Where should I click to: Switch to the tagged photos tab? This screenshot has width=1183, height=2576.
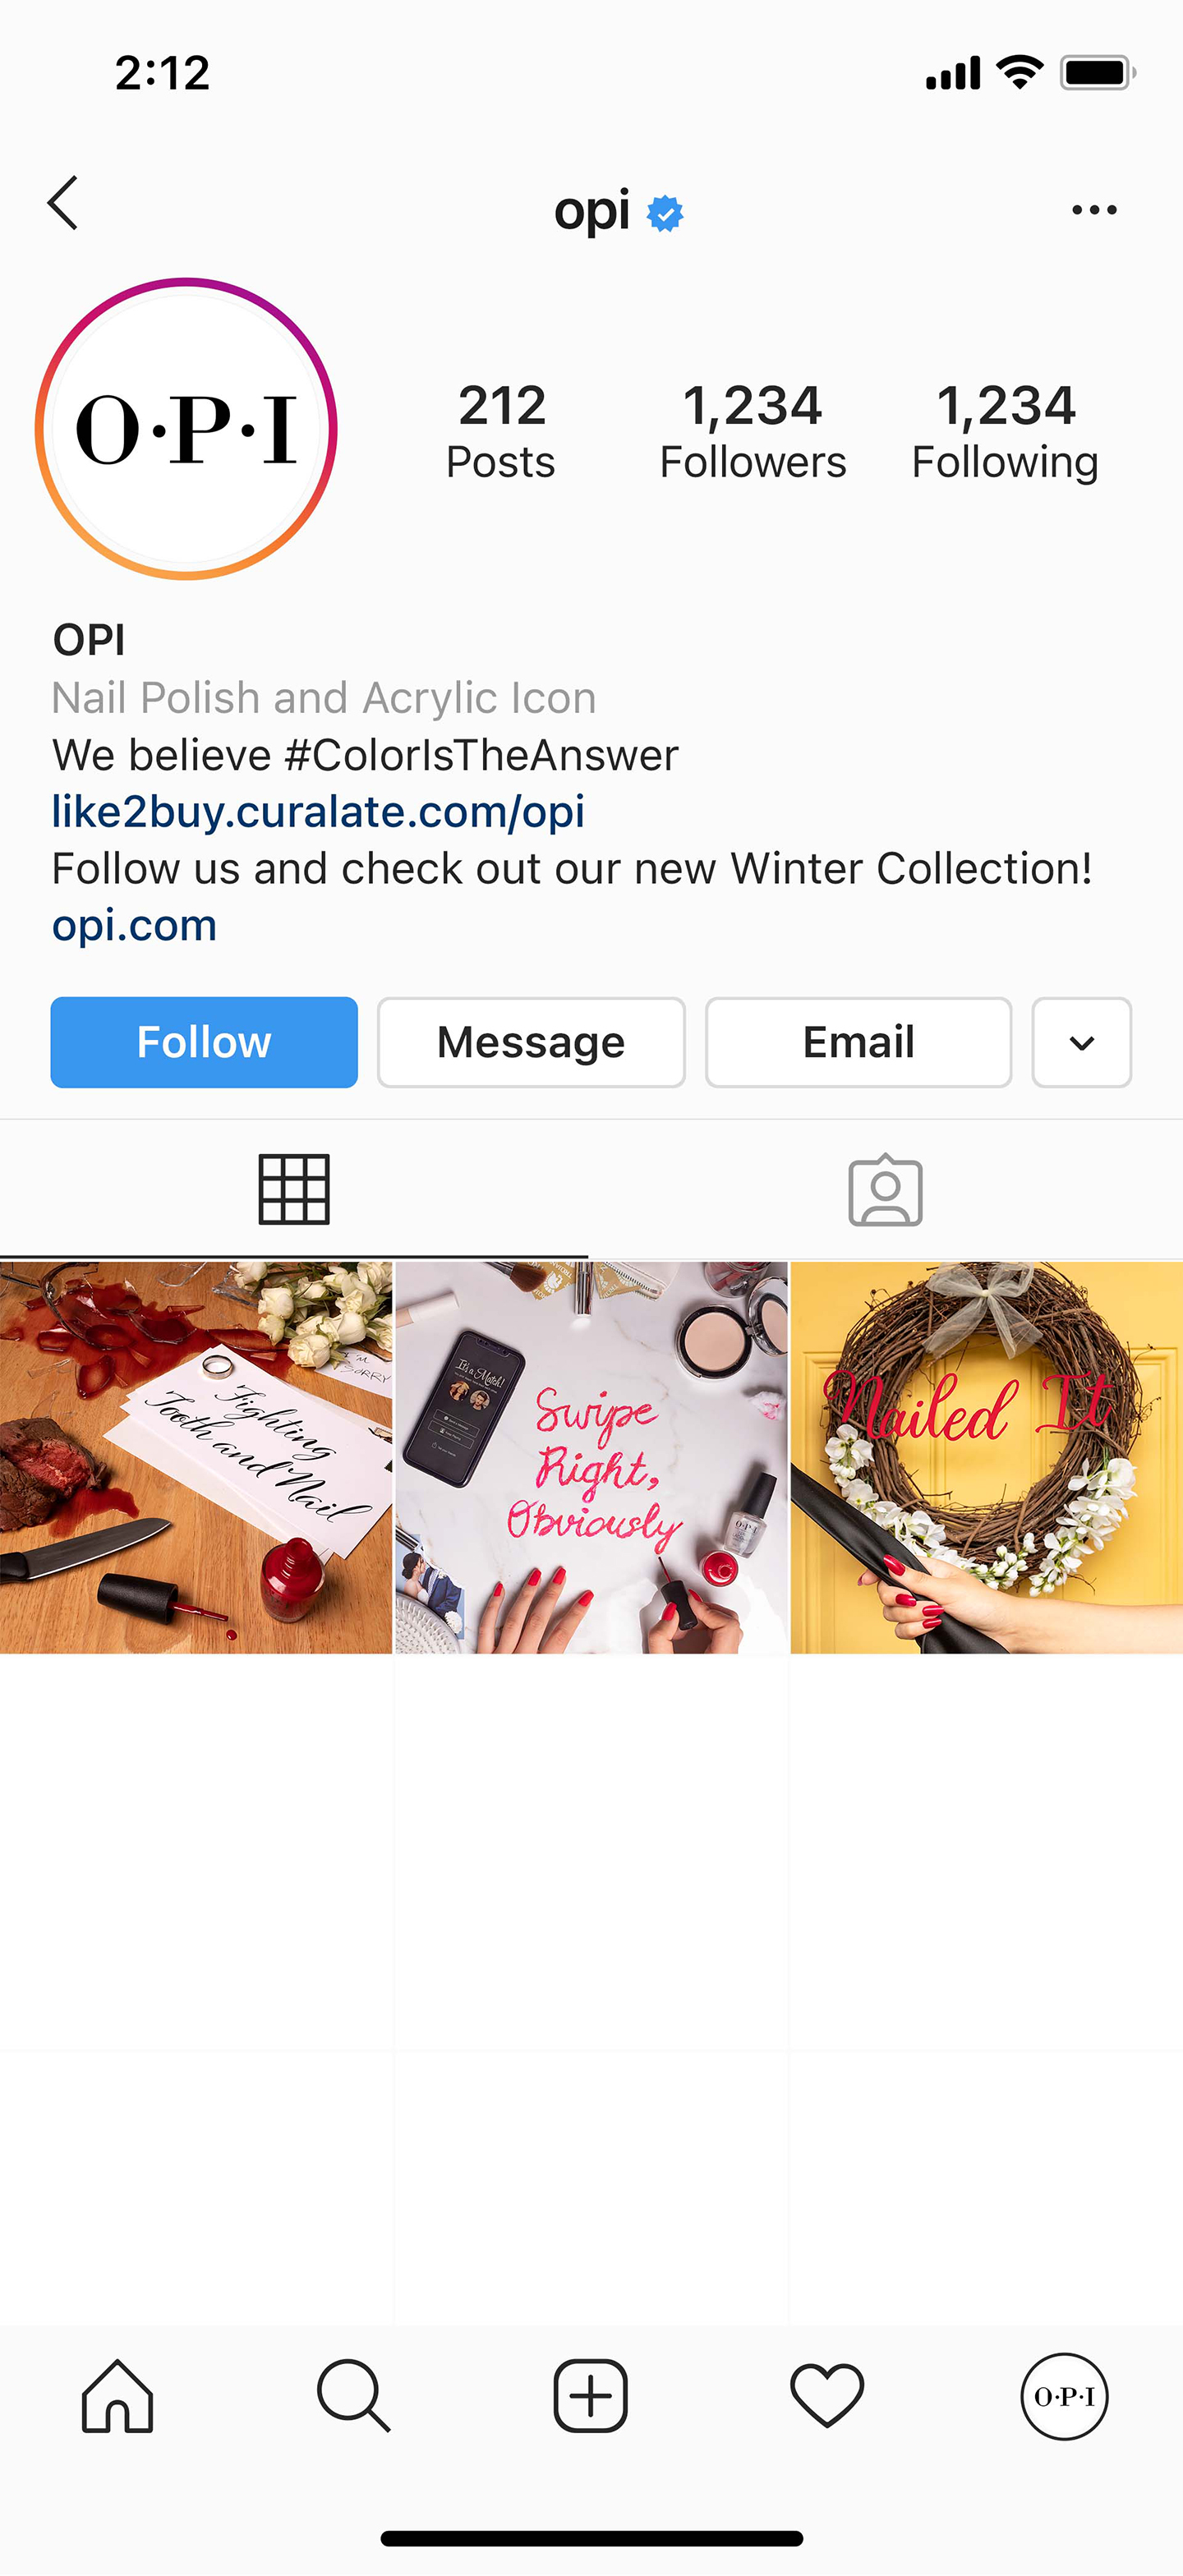click(886, 1189)
